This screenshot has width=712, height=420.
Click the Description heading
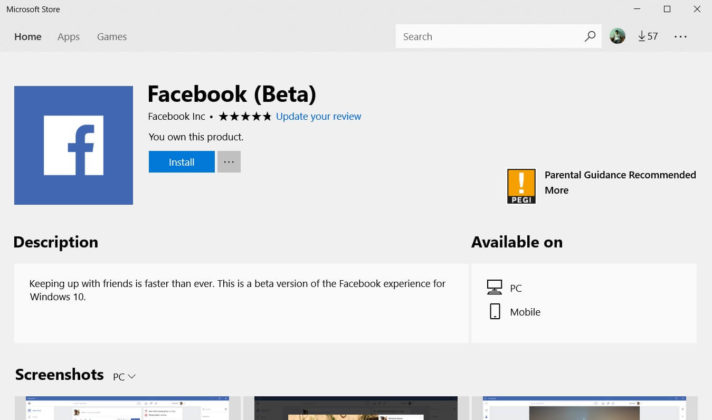[56, 242]
